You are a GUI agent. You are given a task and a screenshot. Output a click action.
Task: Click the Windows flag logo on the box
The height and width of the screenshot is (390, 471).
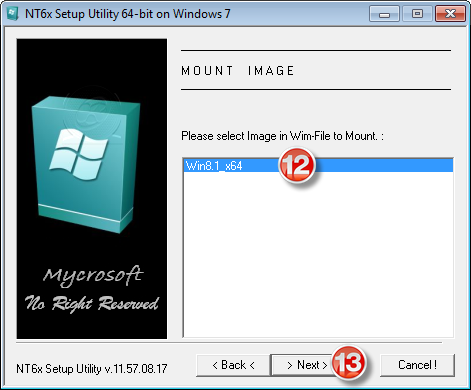(x=79, y=154)
